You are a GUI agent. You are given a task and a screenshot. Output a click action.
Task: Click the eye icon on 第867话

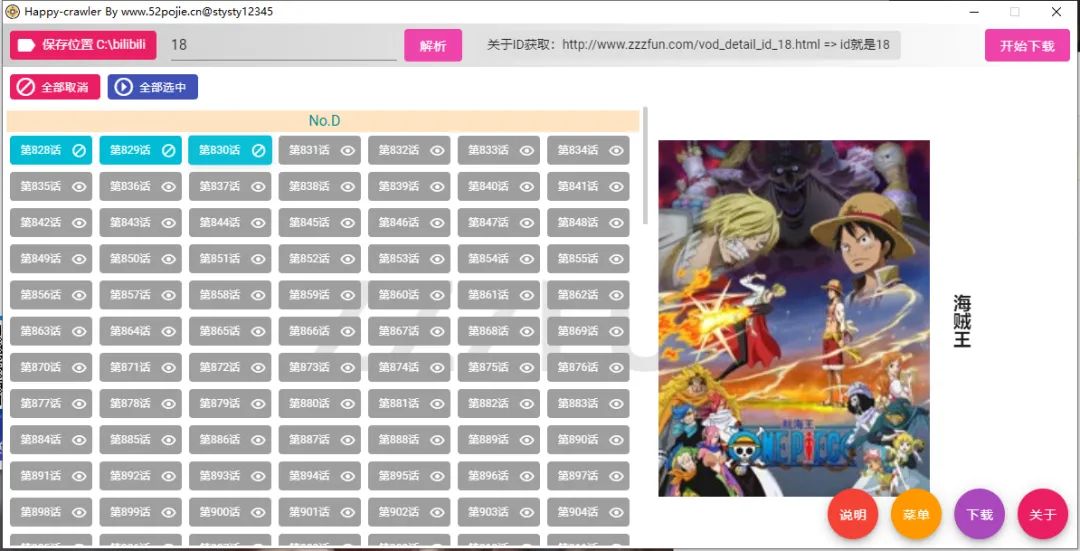coord(437,331)
